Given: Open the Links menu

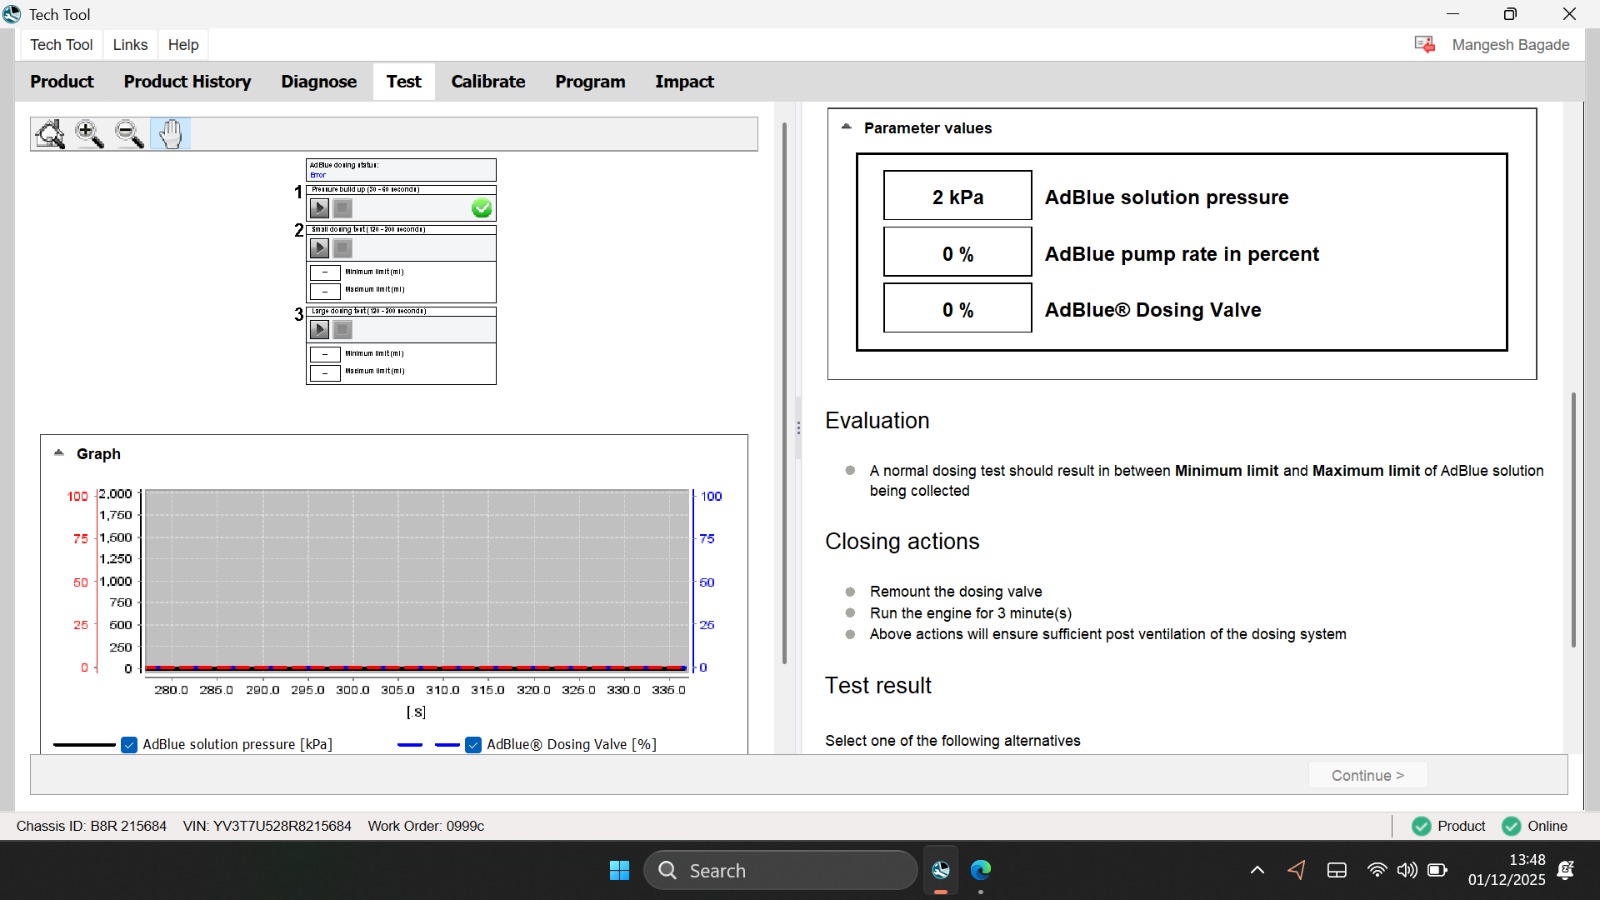Looking at the screenshot, I should [130, 45].
